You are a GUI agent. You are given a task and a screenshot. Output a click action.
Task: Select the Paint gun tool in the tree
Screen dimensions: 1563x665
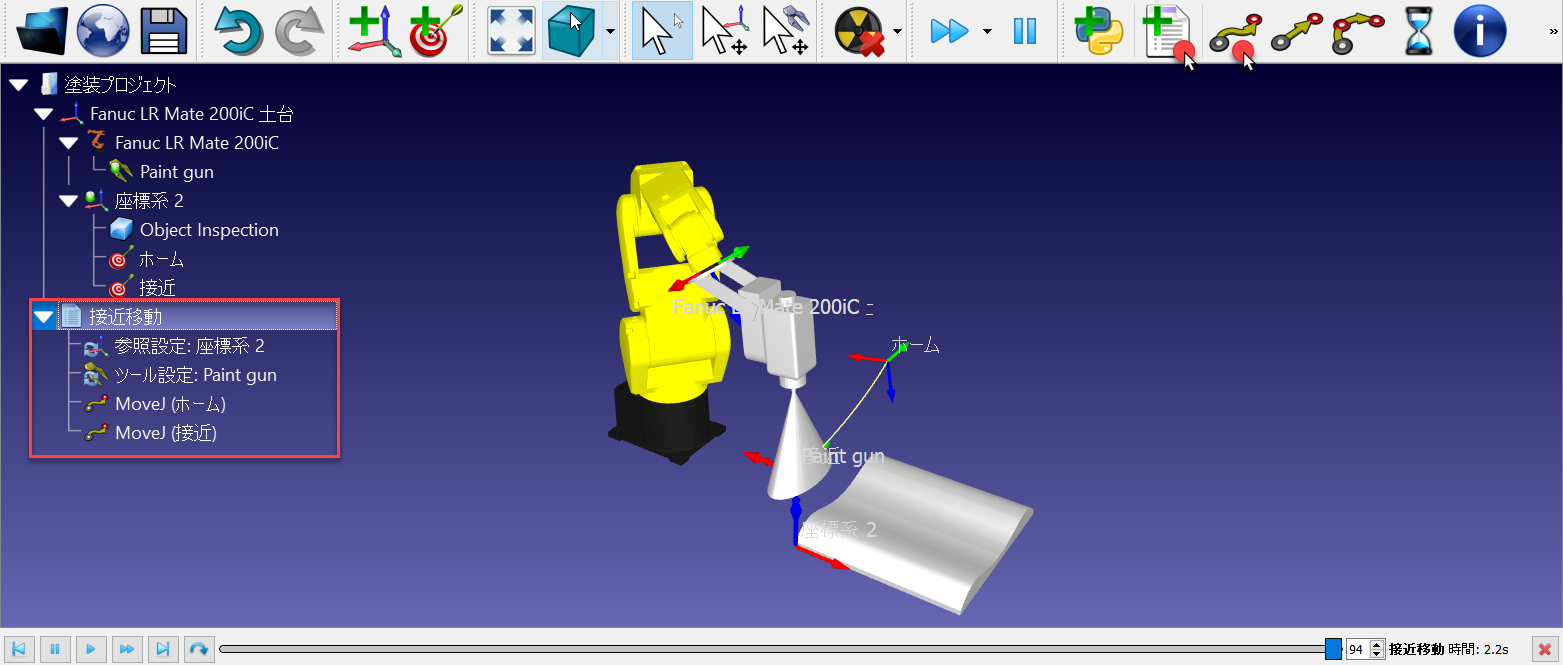(176, 172)
